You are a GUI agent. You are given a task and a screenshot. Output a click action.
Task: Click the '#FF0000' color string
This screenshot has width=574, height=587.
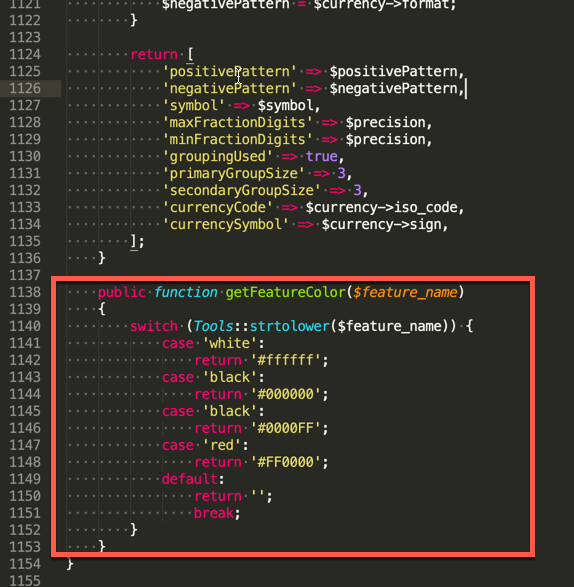pyautogui.click(x=285, y=462)
